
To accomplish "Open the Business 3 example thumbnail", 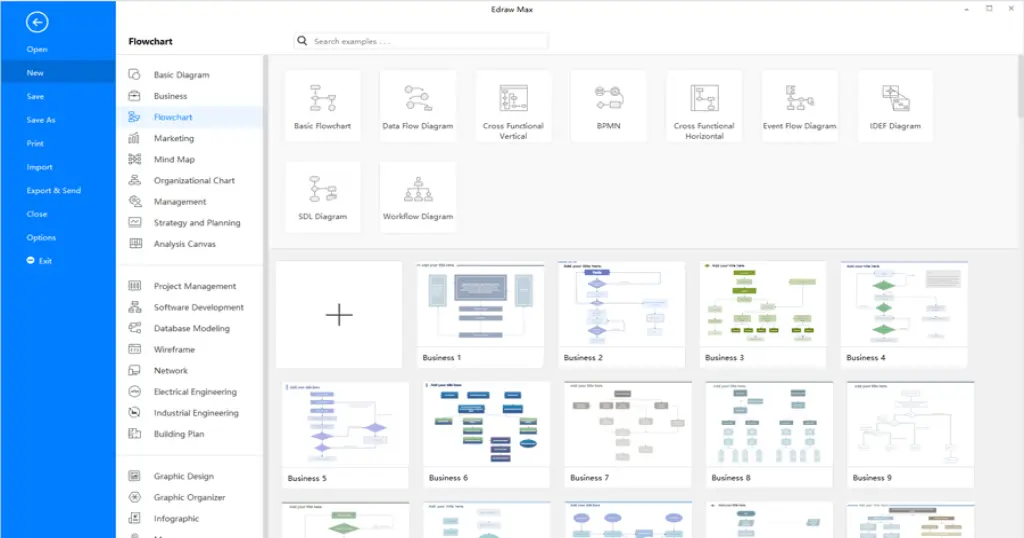I will click(763, 315).
